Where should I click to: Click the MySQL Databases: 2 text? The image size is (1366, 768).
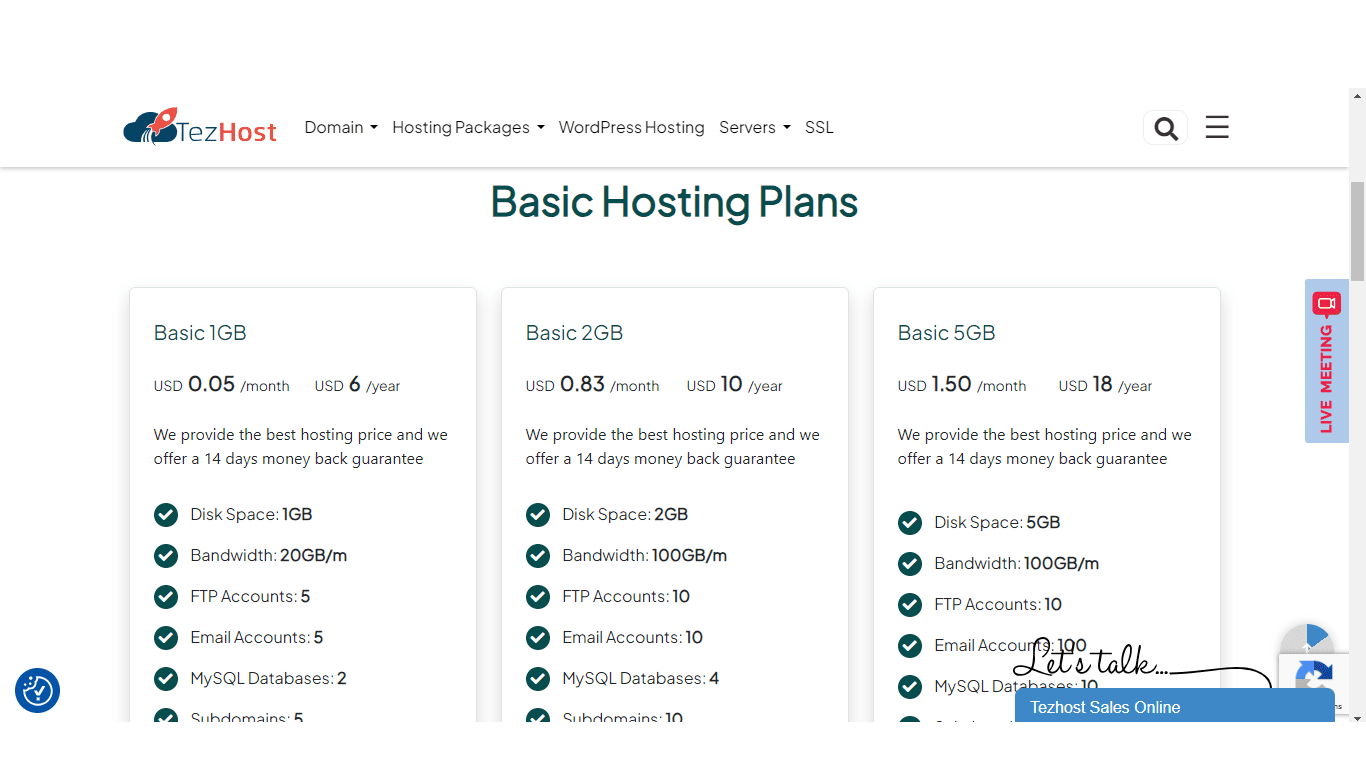(x=268, y=678)
